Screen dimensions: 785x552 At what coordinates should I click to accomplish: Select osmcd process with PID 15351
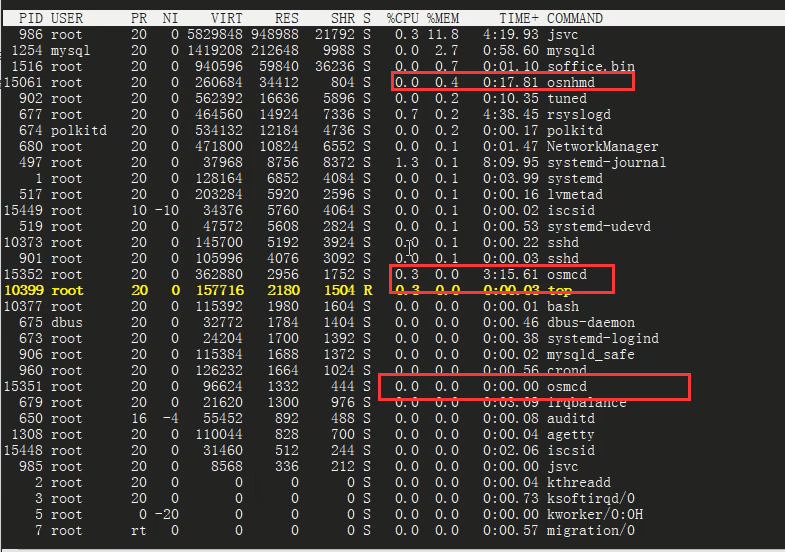coord(566,386)
